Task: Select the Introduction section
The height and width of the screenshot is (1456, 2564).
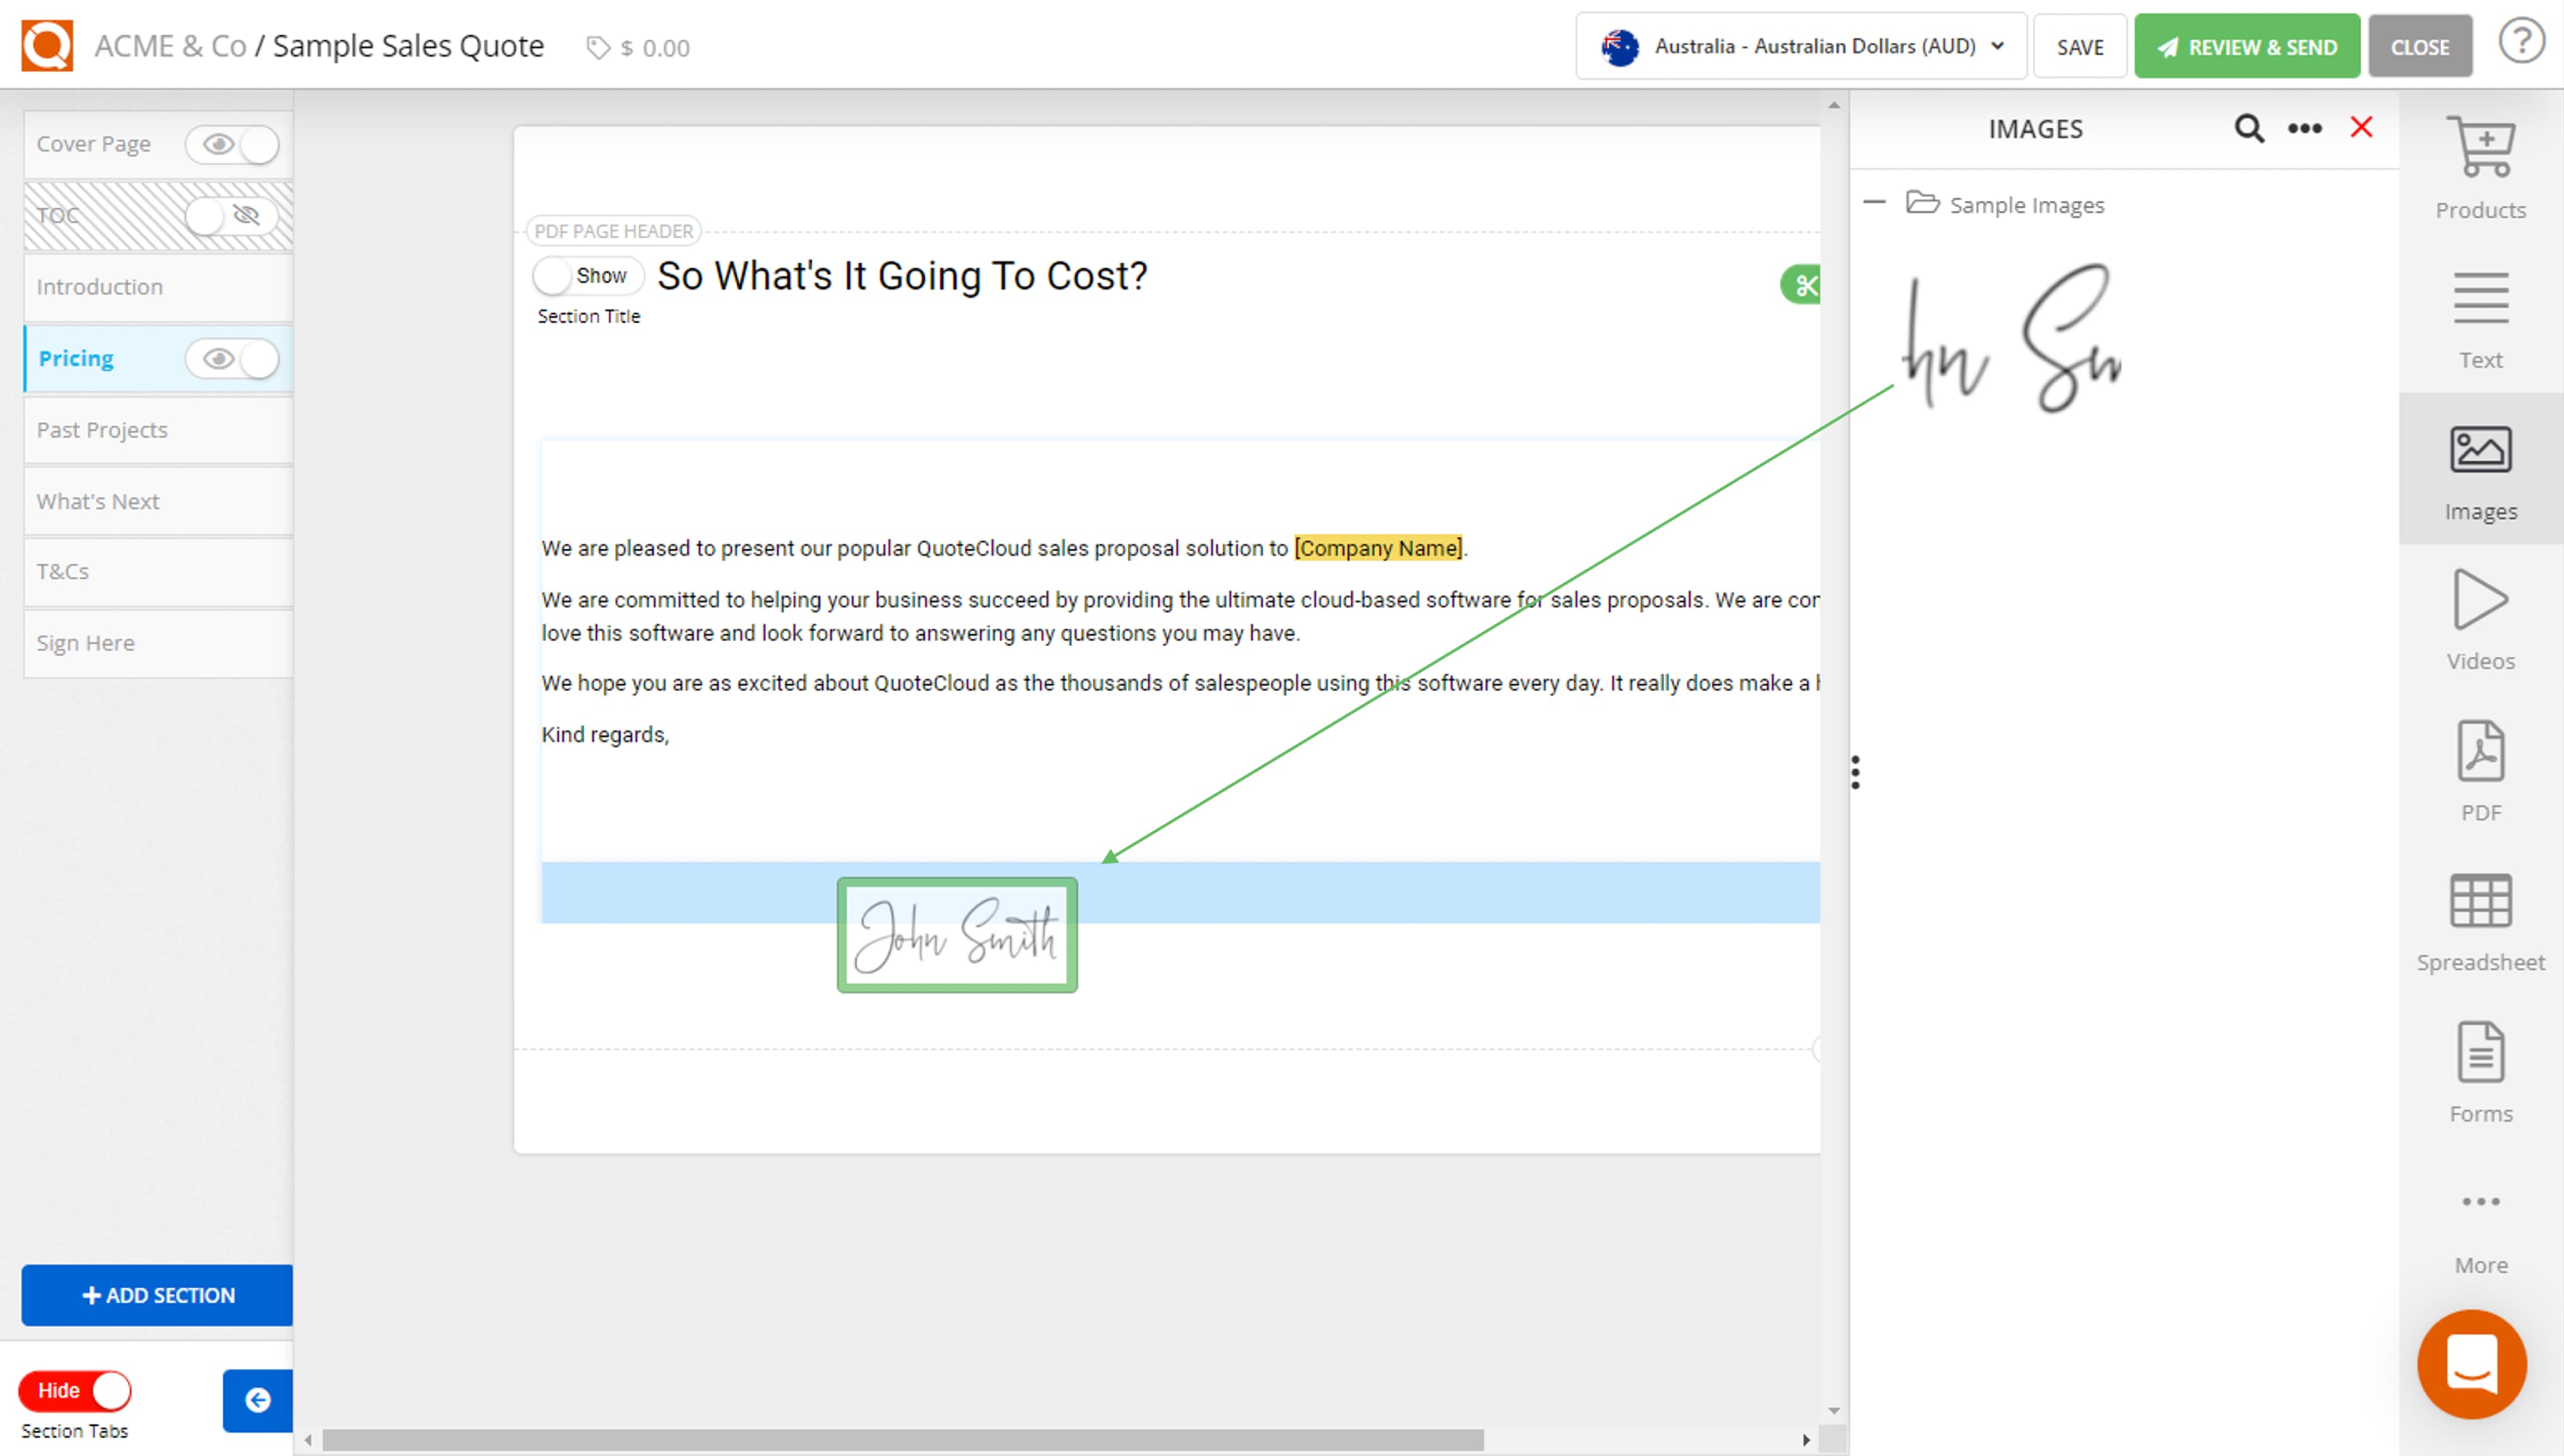Action: (100, 287)
